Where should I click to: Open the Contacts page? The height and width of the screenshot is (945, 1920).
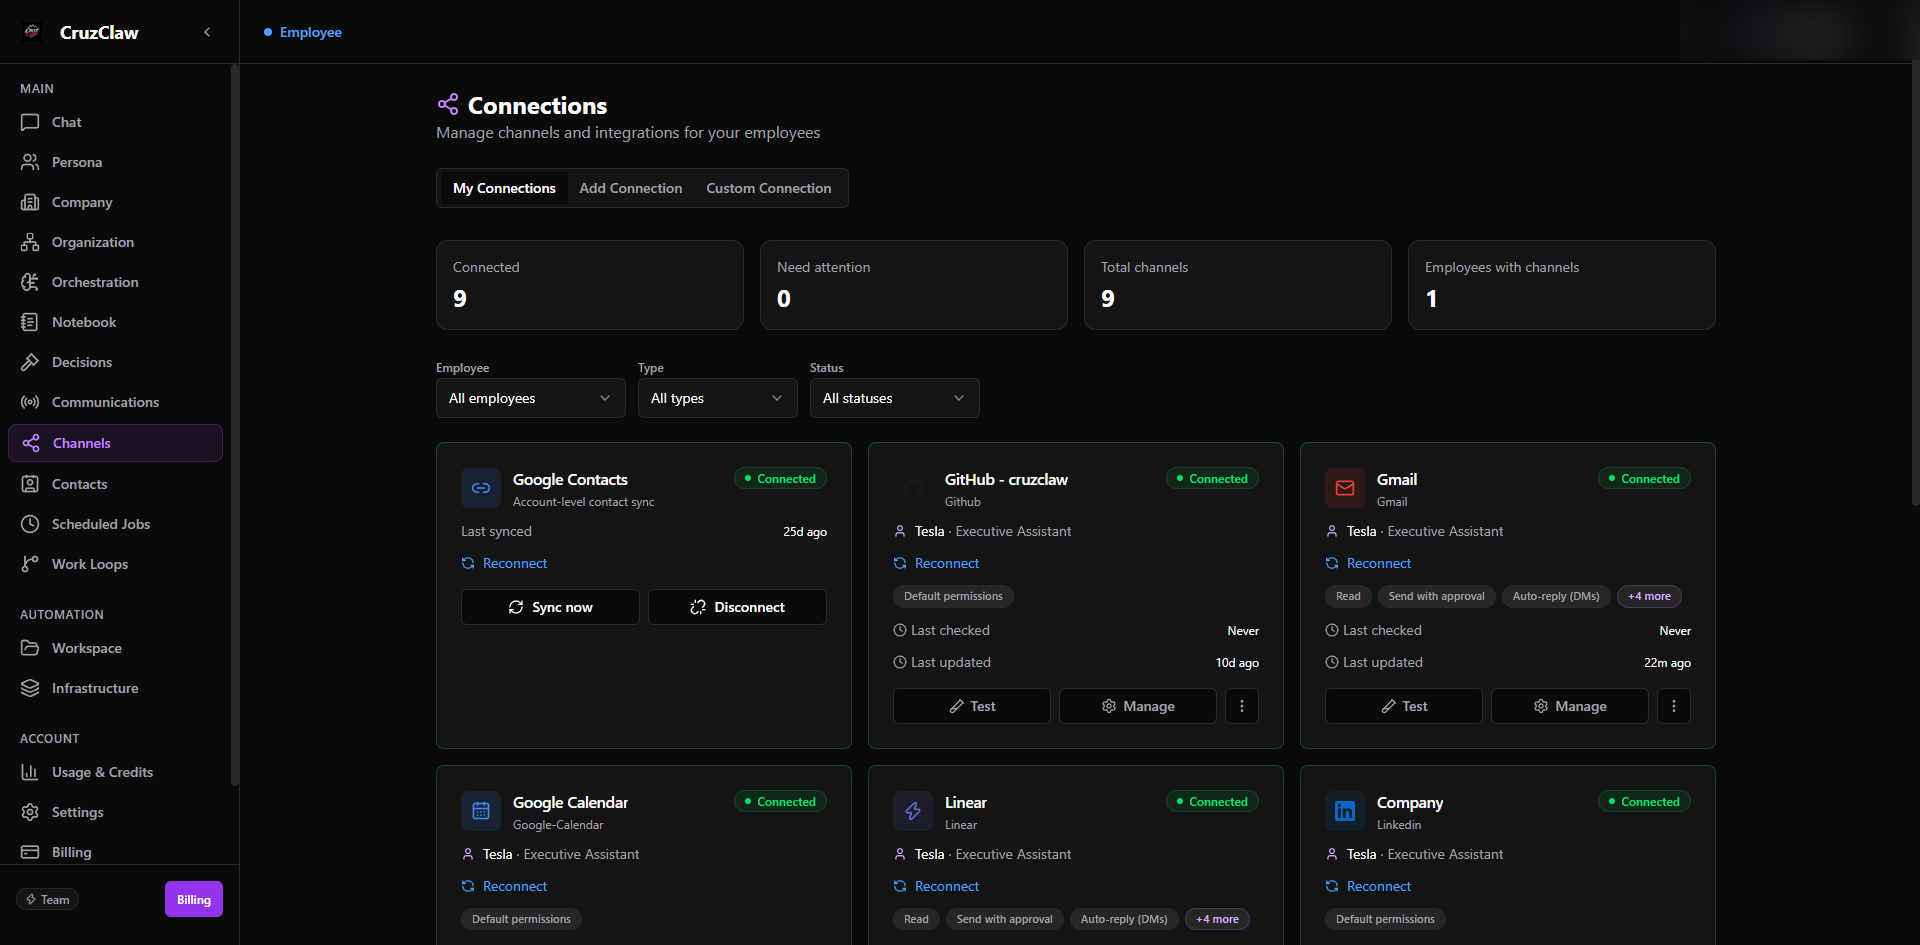[115, 484]
